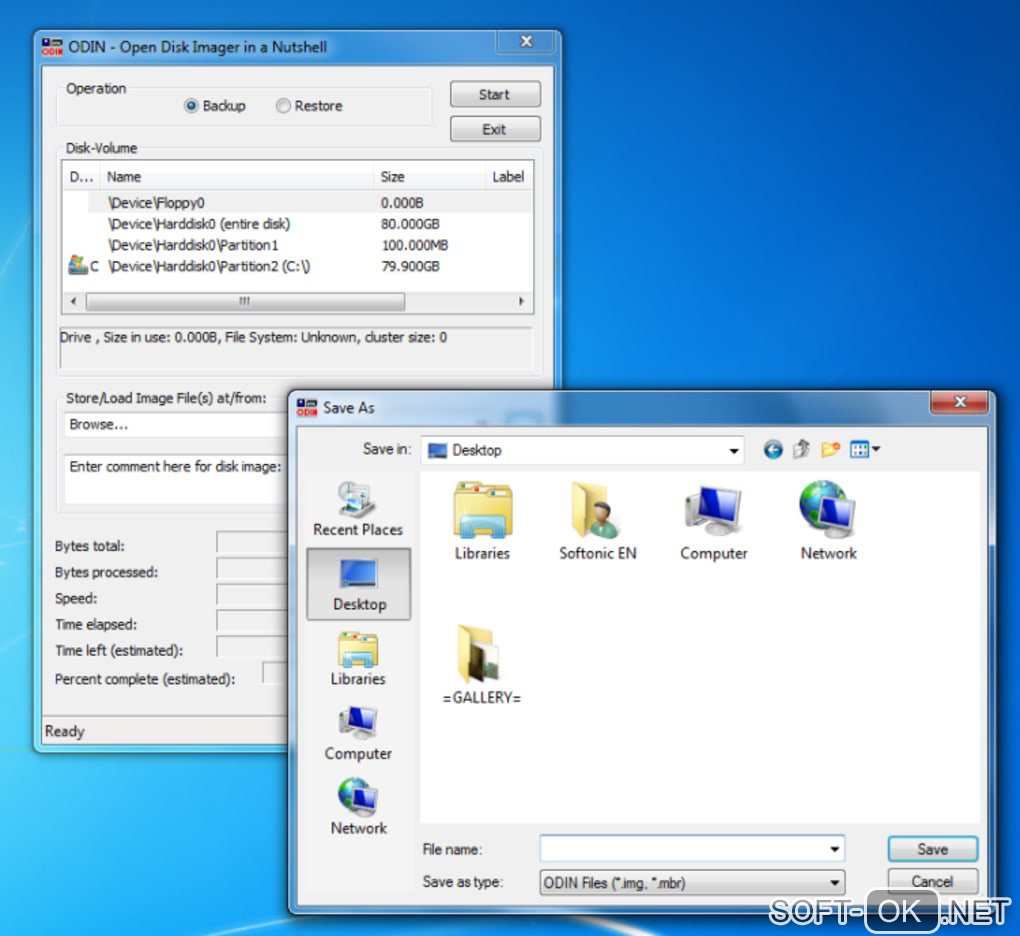Select Harddisk0 Partition2 (C:\) volume row
The image size is (1020, 936).
(298, 266)
